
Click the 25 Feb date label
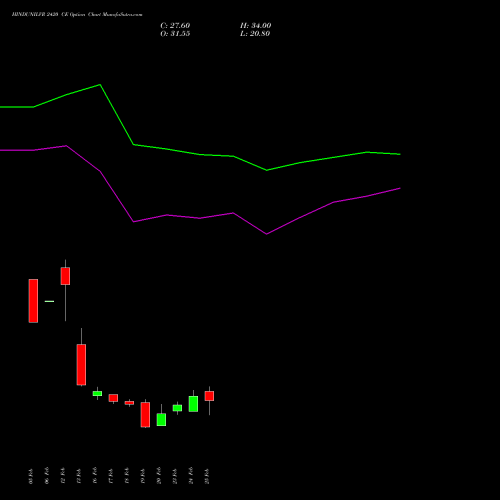pos(207,476)
